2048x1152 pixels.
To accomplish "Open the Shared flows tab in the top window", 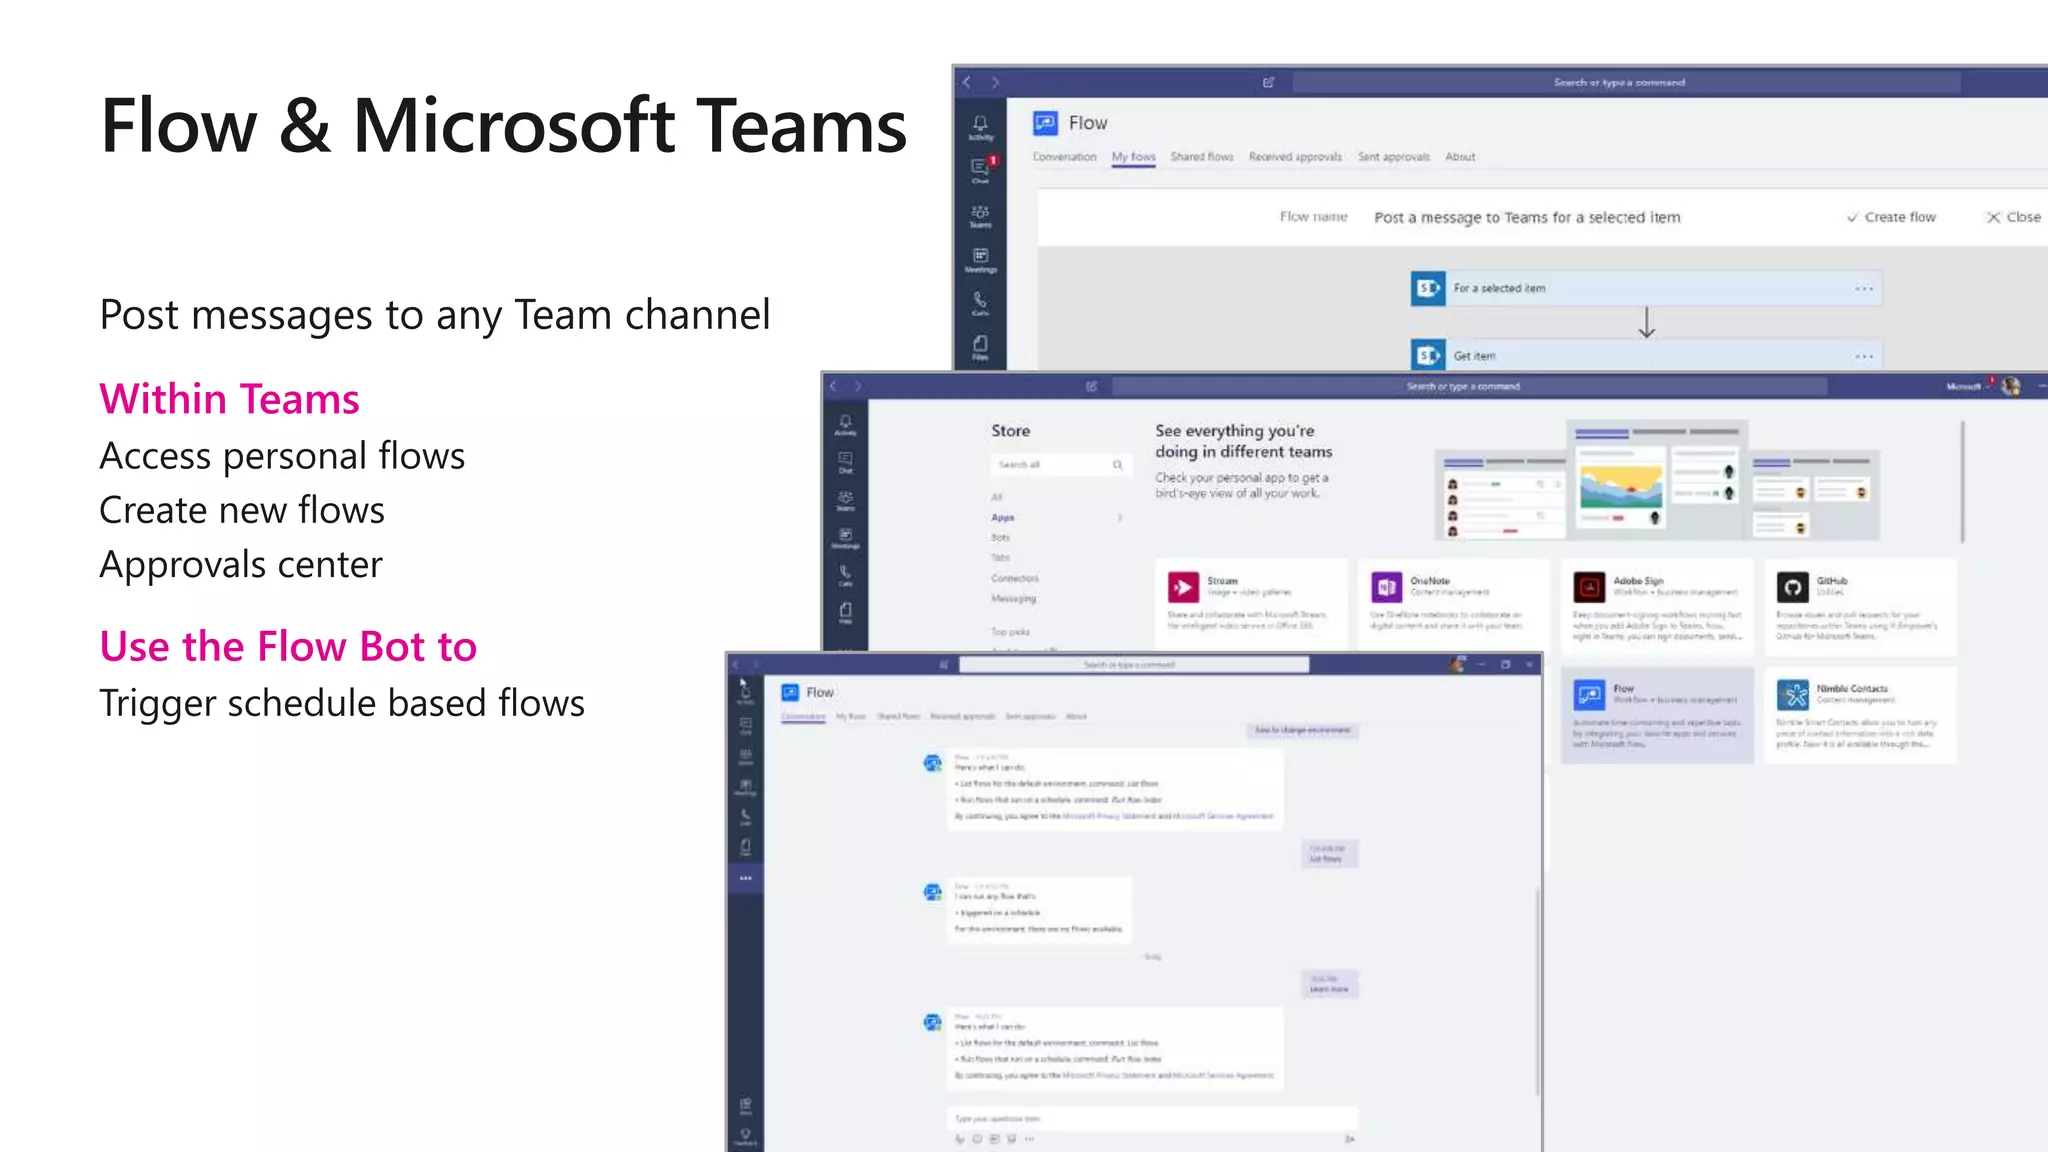I will click(1202, 157).
